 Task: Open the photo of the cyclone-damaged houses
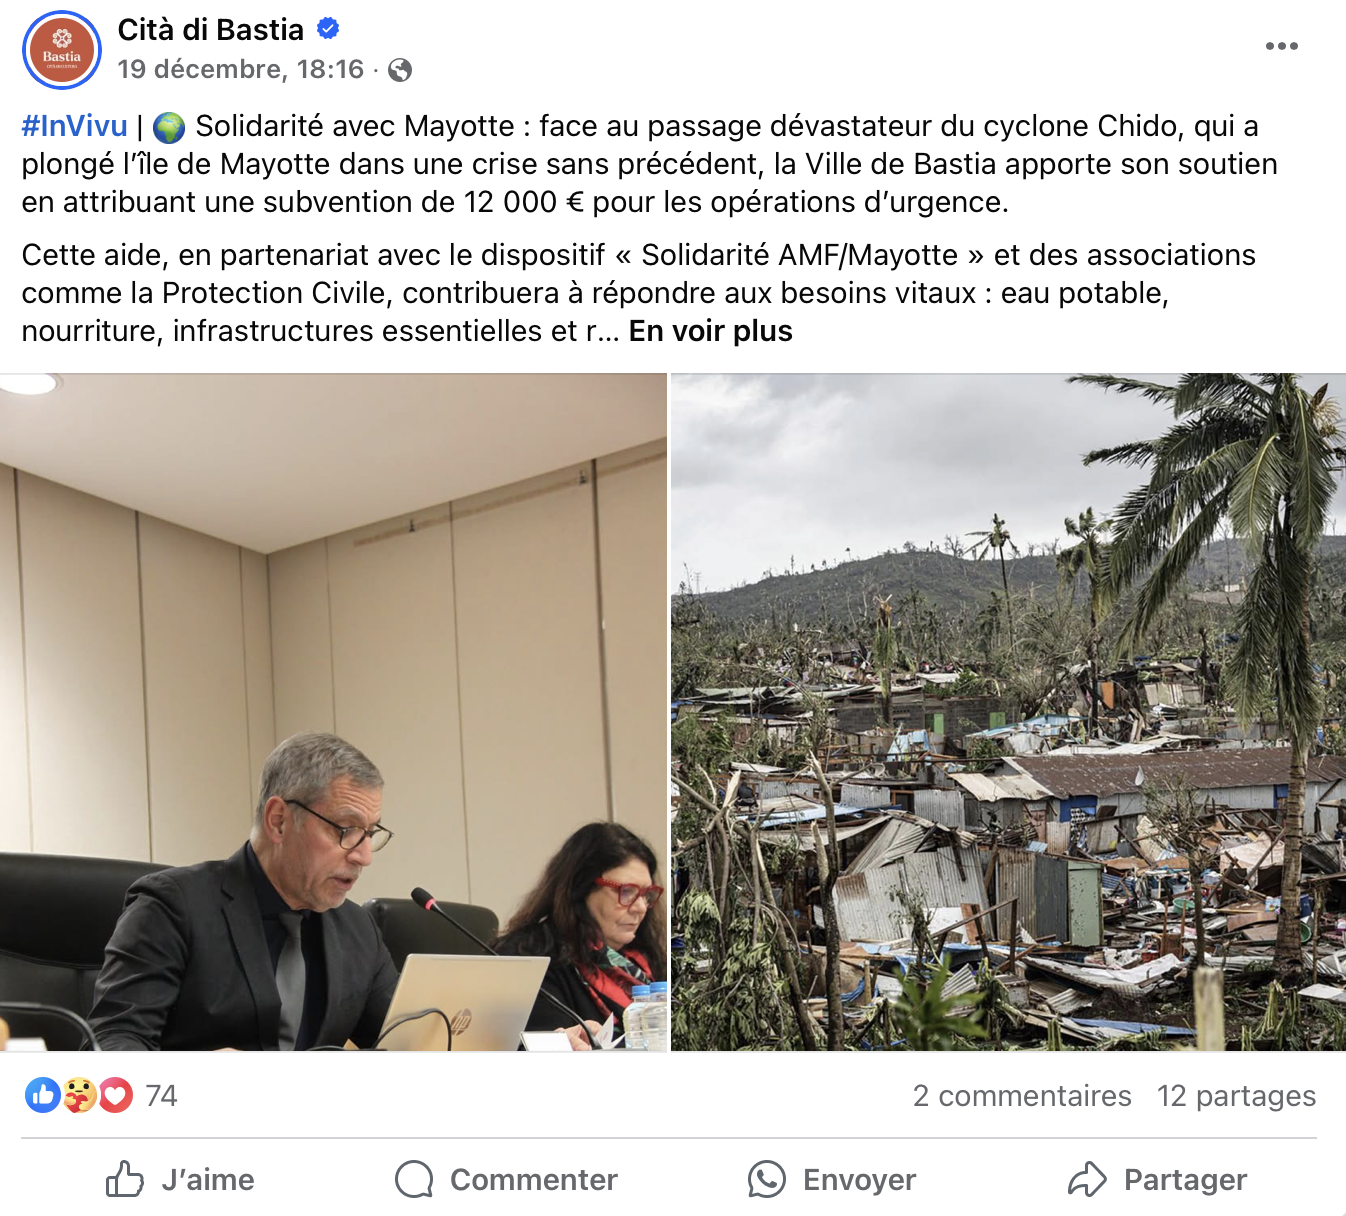pos(1008,712)
